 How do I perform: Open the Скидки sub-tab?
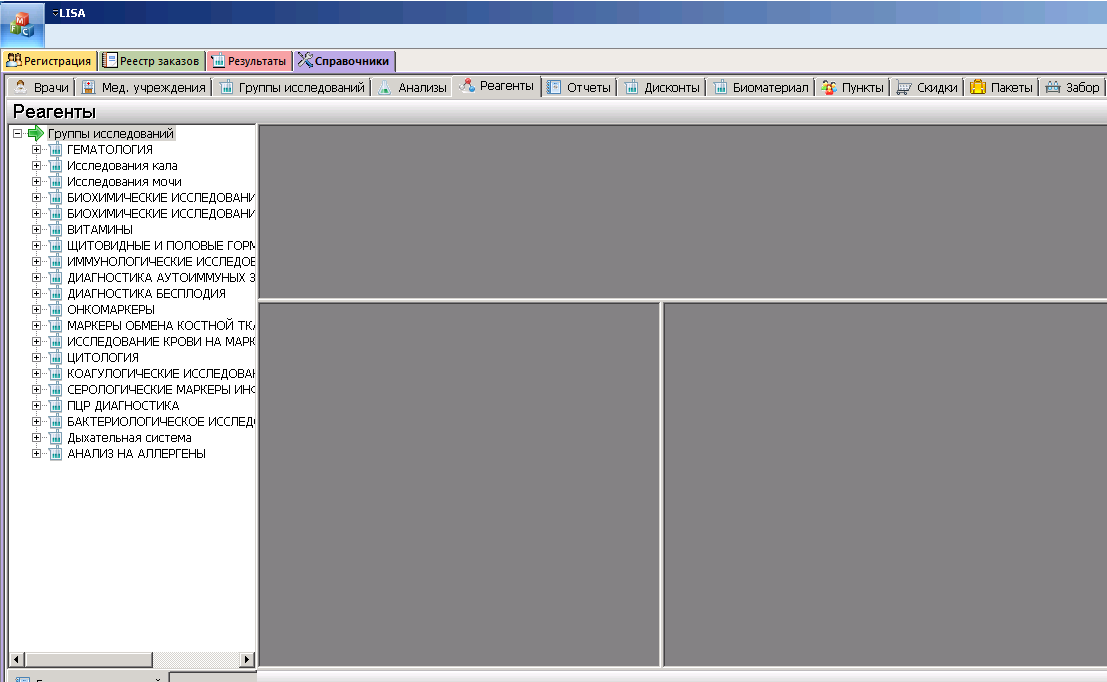click(927, 87)
